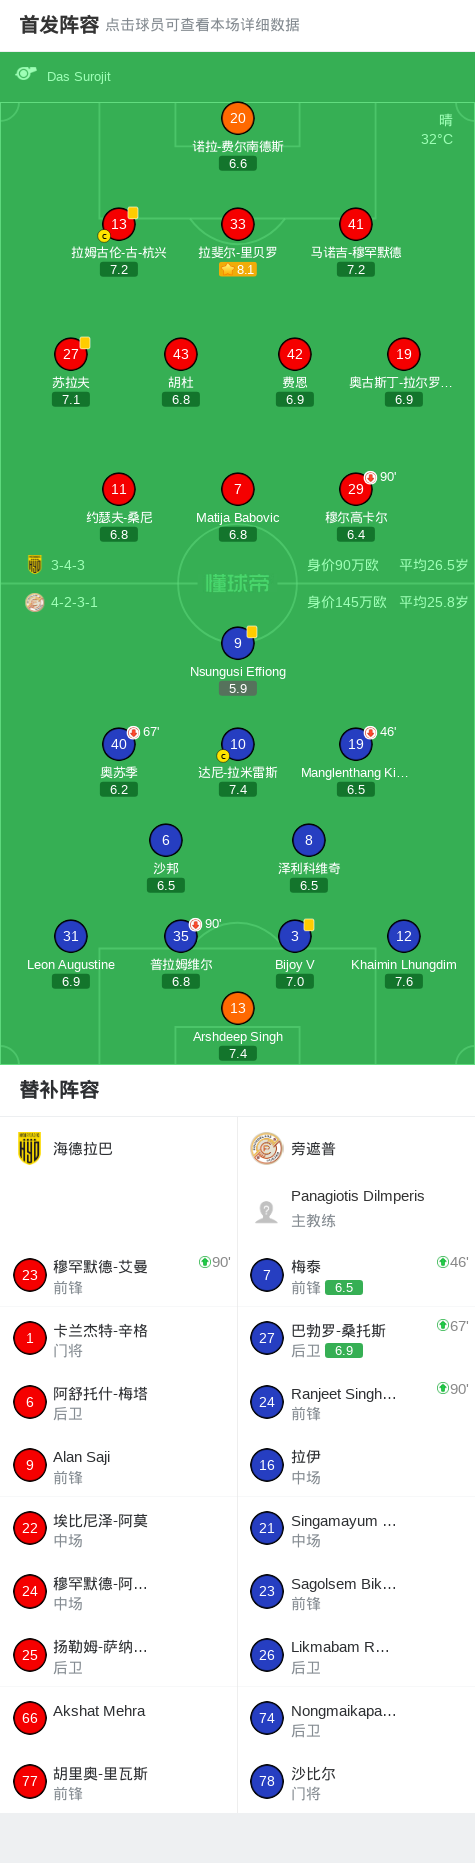
Task: Click the referee whistle icon
Action: coord(26,74)
